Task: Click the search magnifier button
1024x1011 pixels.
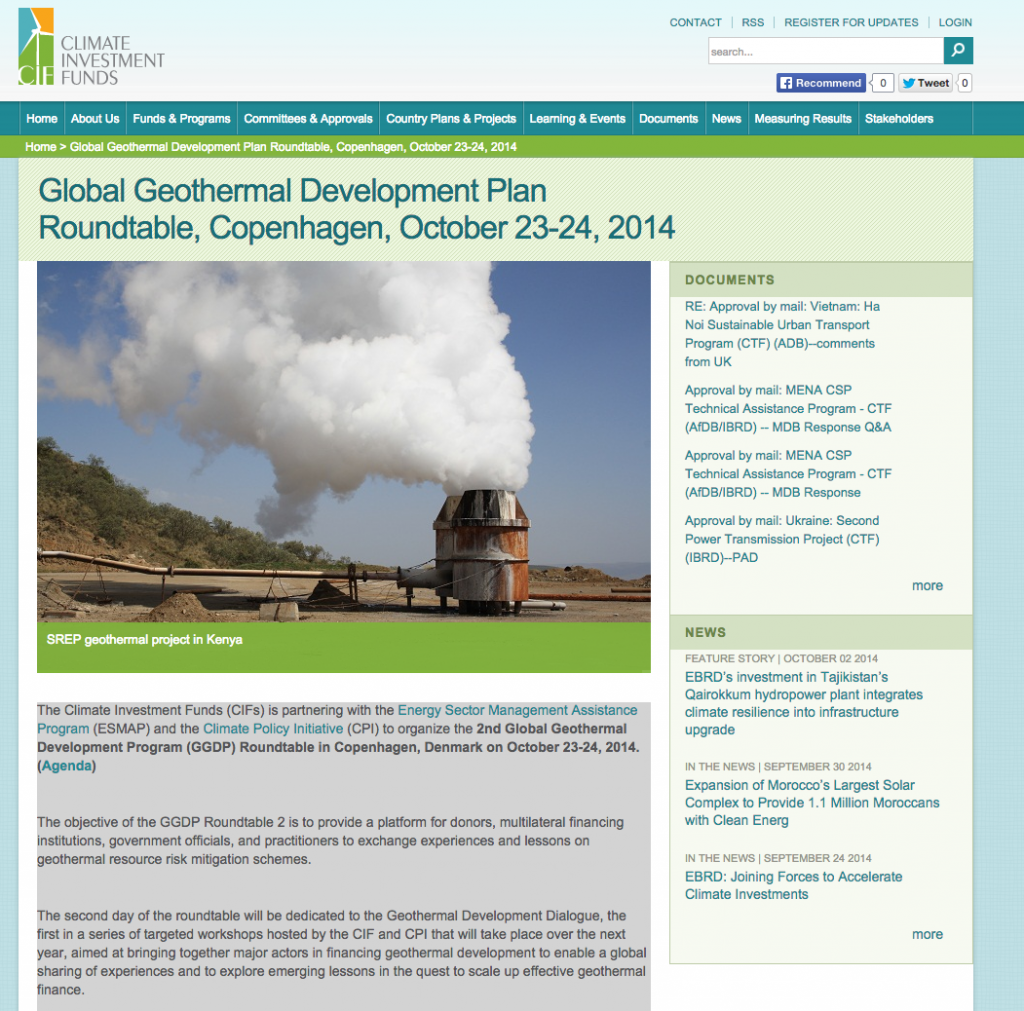Action: click(958, 50)
